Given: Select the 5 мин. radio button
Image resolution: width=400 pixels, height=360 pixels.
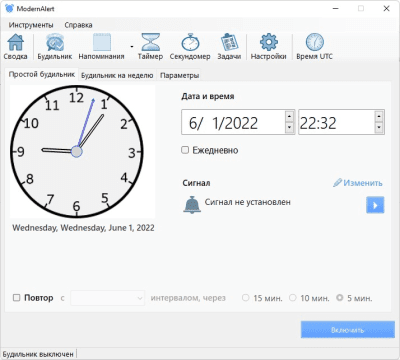Looking at the screenshot, I should pyautogui.click(x=340, y=297).
